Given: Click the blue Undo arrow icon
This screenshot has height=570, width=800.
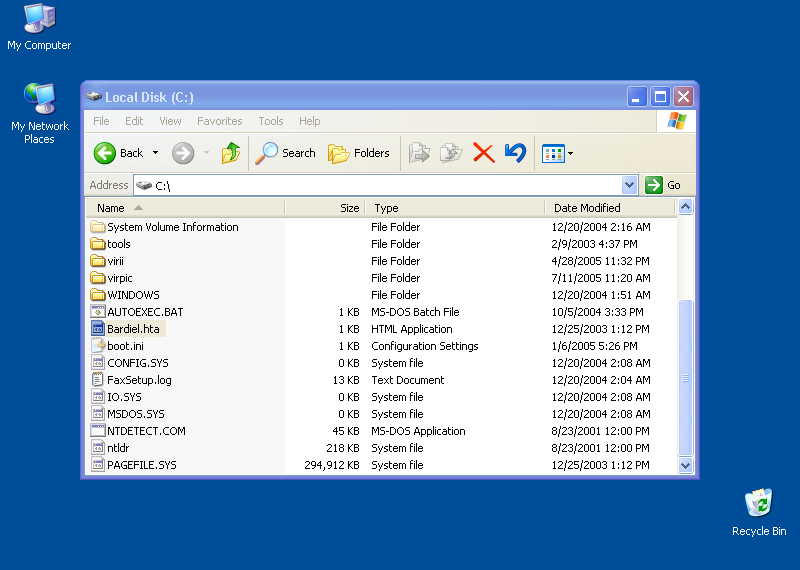Looking at the screenshot, I should 515,153.
